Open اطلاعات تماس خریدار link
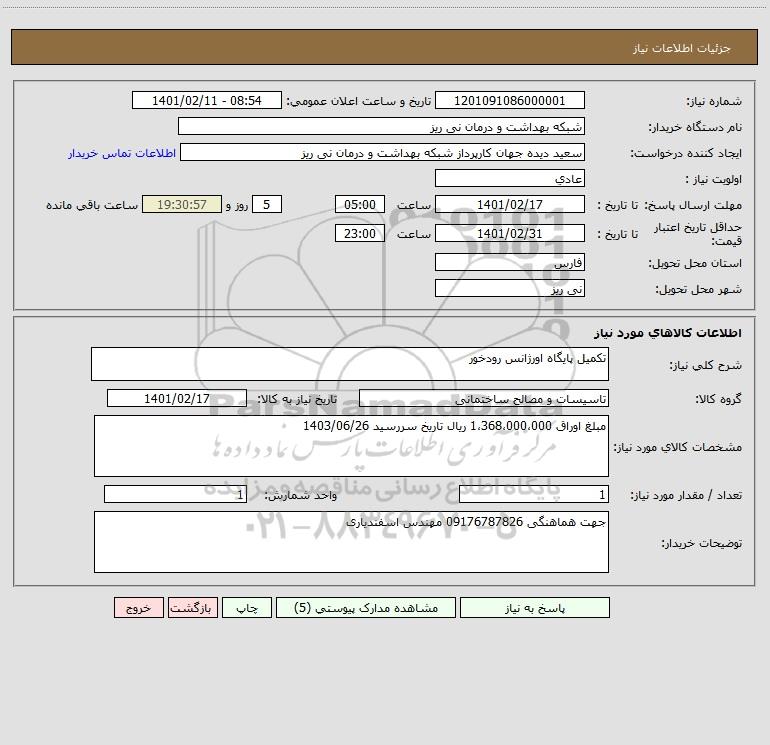Viewport: 770px width, 745px height. [122, 153]
